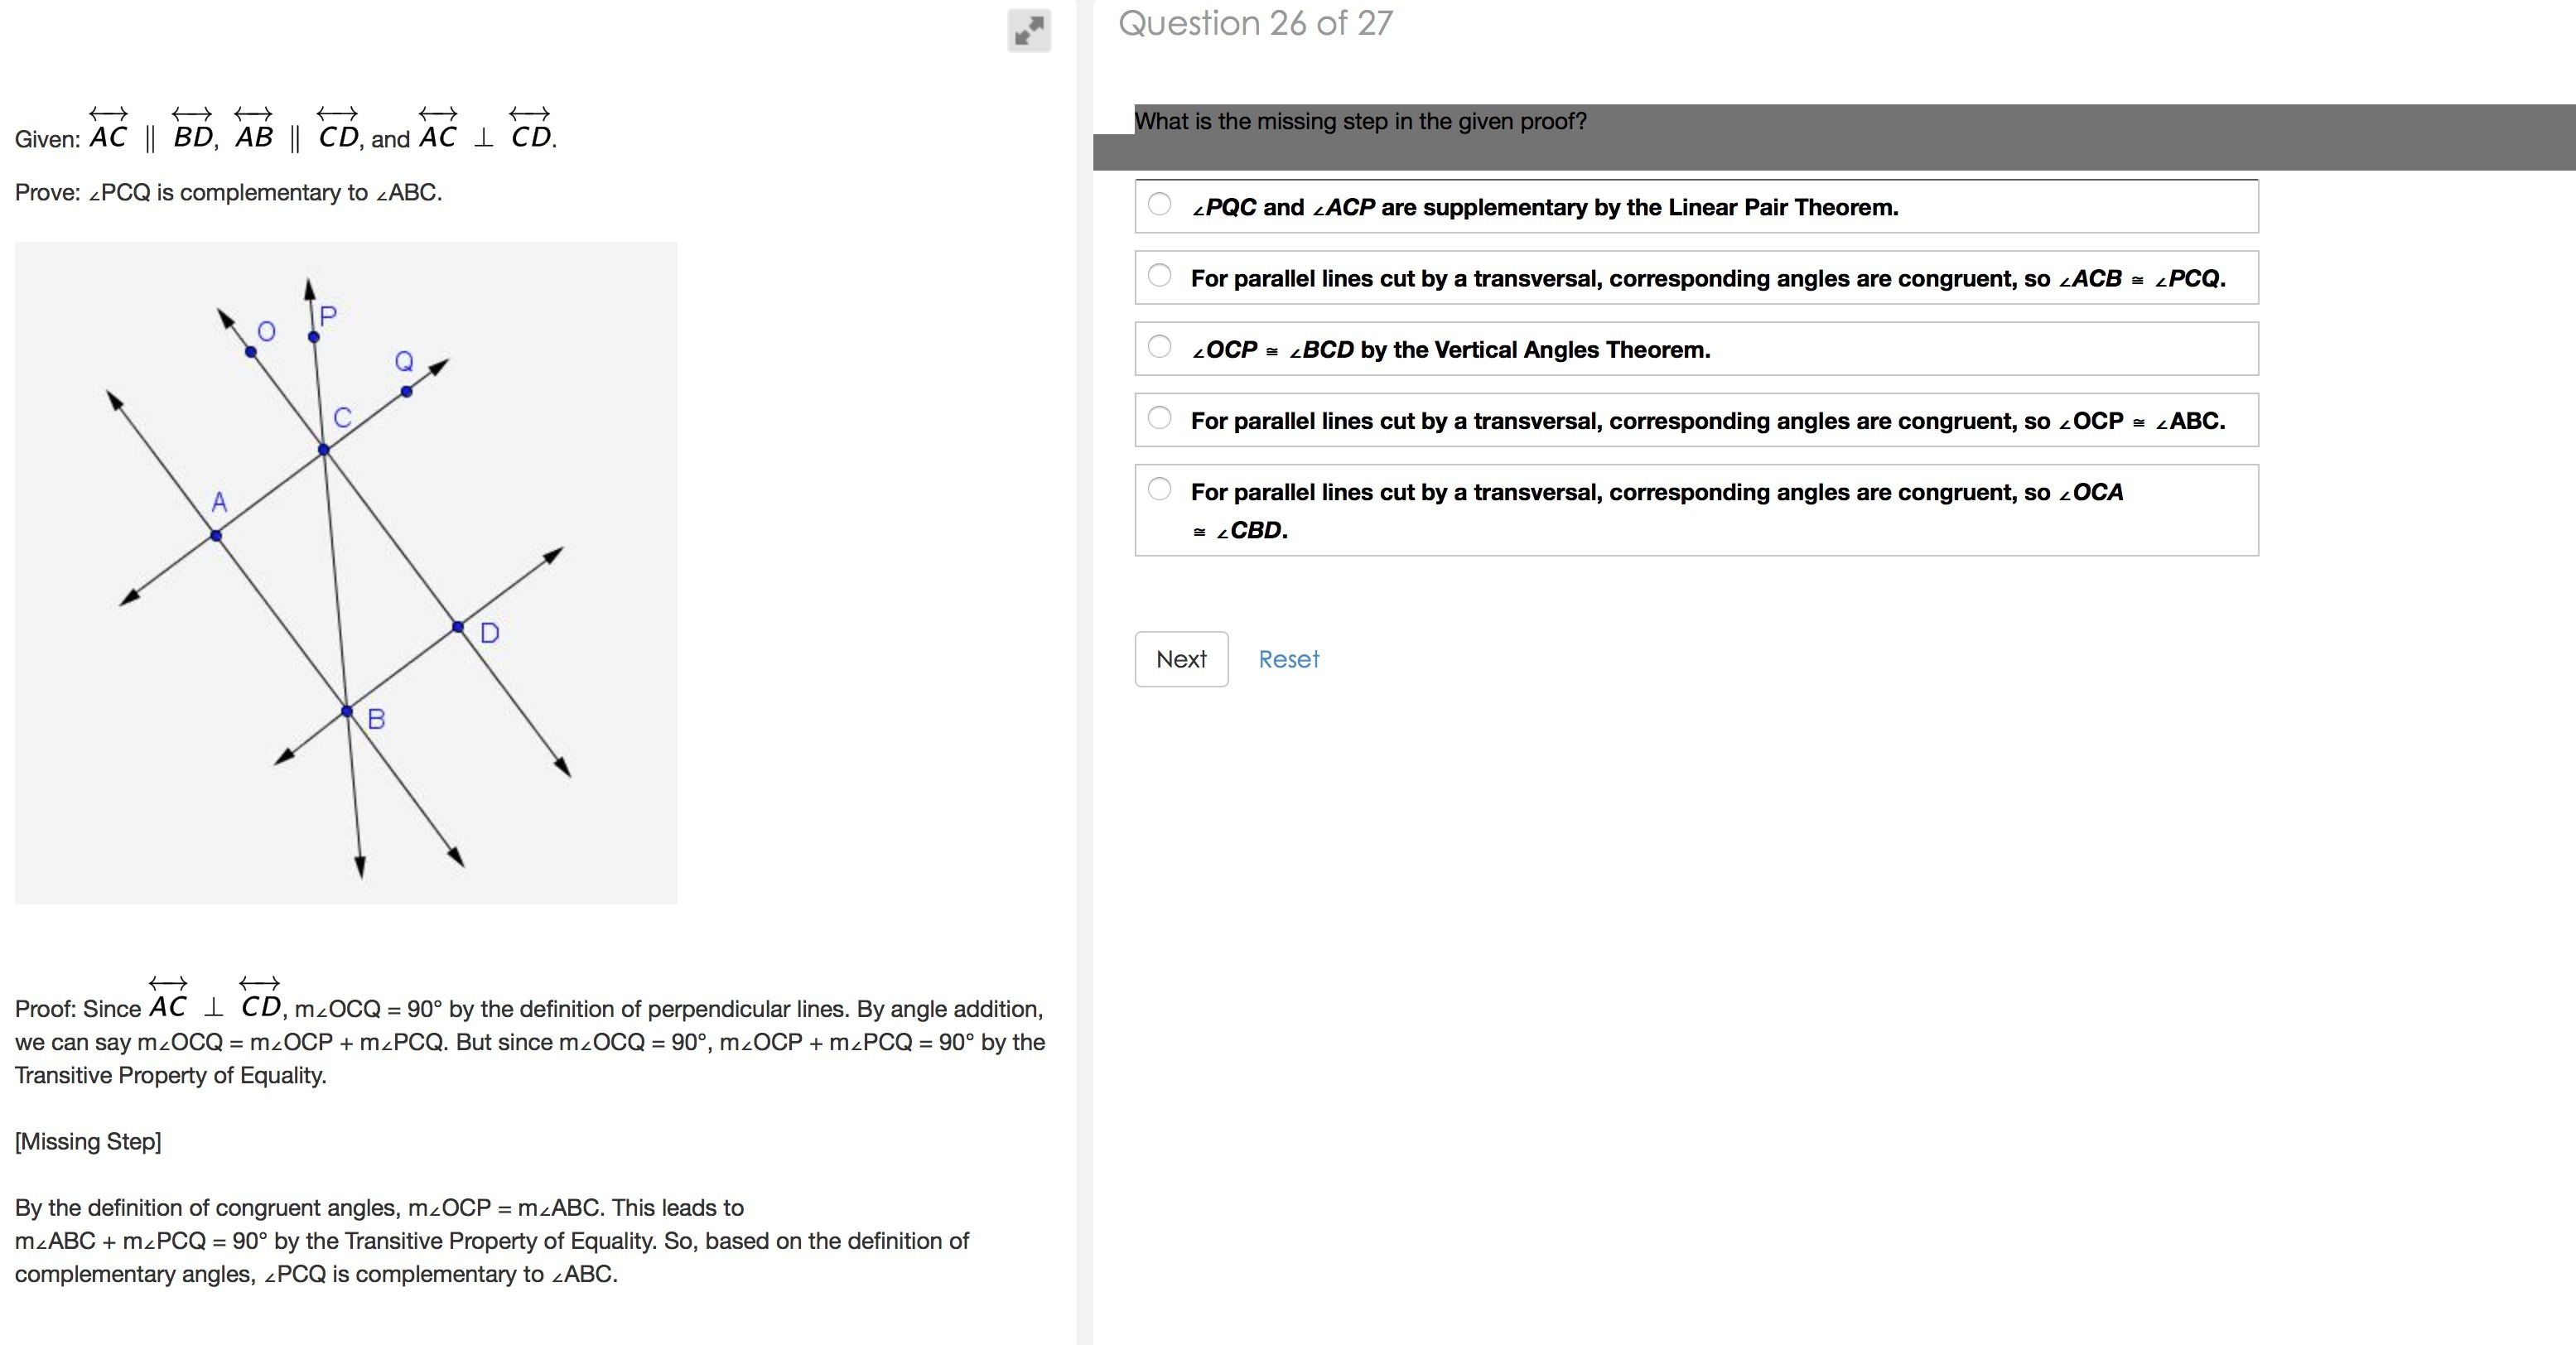This screenshot has width=2576, height=1345.
Task: Click the Next button
Action: pos(1181,659)
